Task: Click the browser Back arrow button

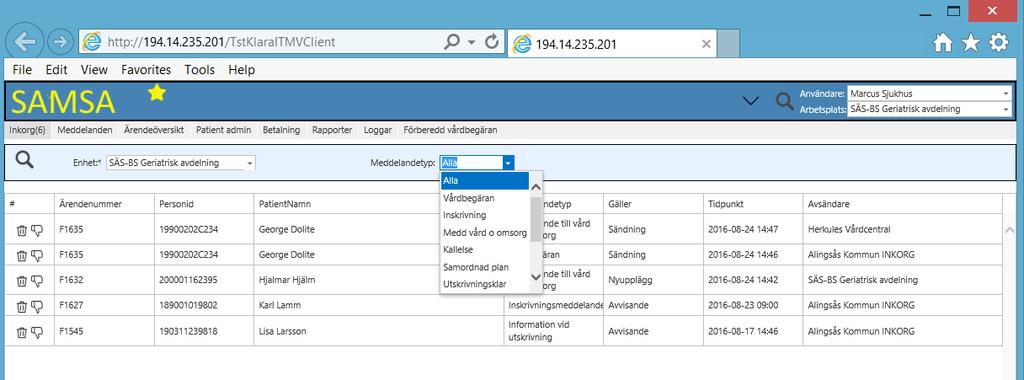Action: 25,42
